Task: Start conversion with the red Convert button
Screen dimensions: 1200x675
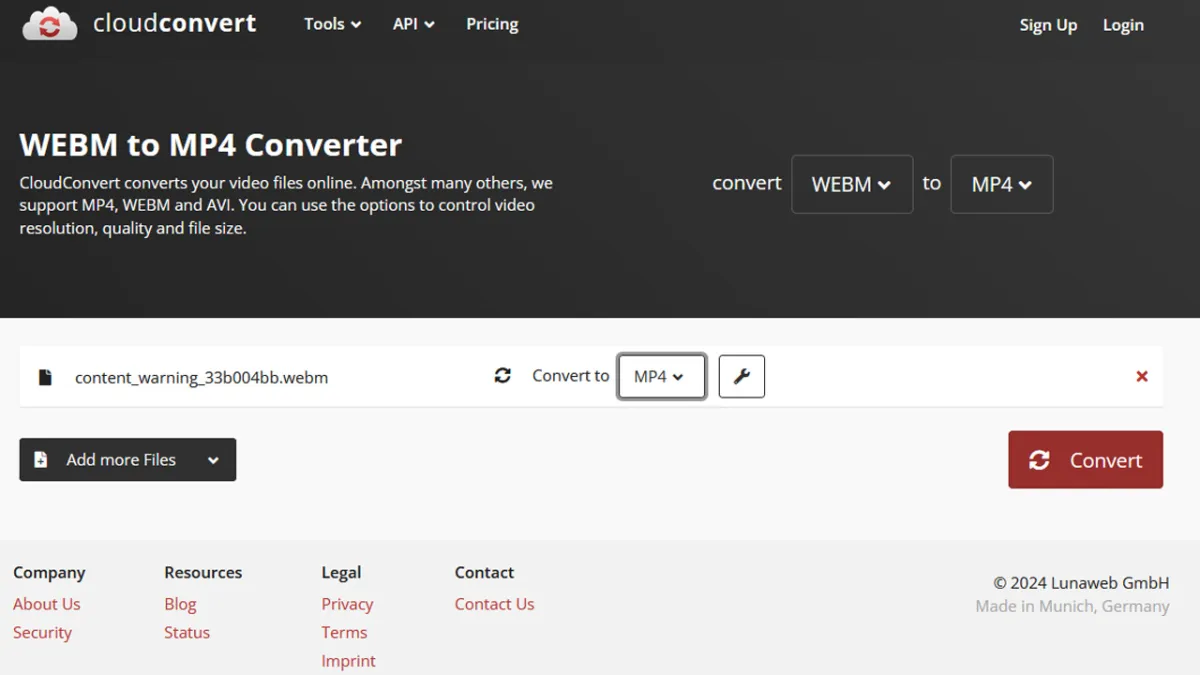Action: 1085,460
